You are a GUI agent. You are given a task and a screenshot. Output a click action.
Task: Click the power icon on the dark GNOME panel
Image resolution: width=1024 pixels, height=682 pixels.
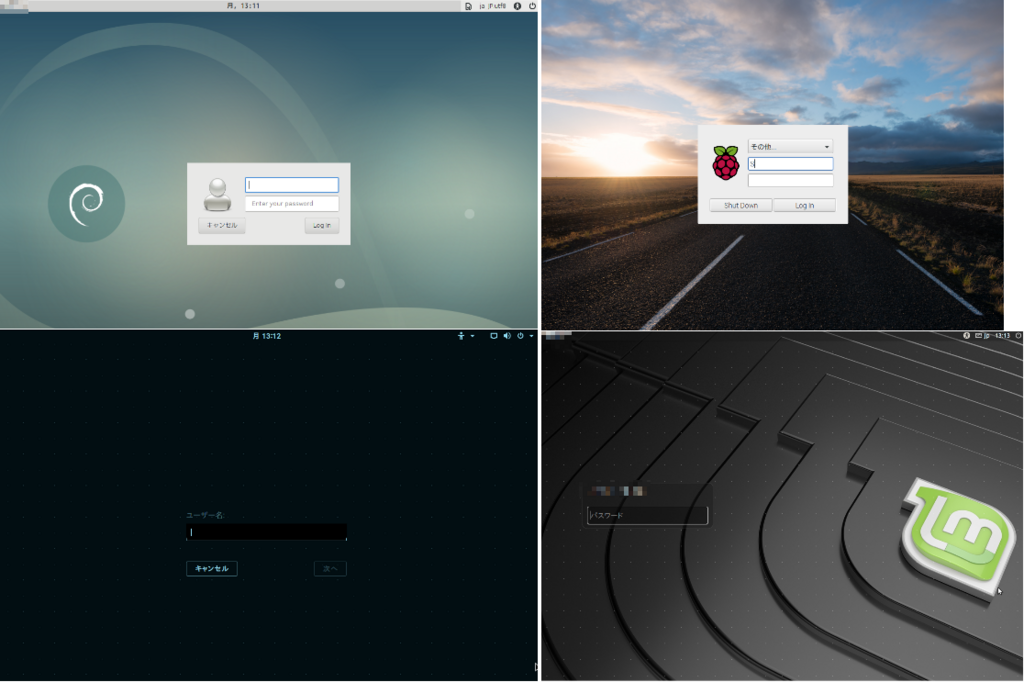(x=520, y=336)
